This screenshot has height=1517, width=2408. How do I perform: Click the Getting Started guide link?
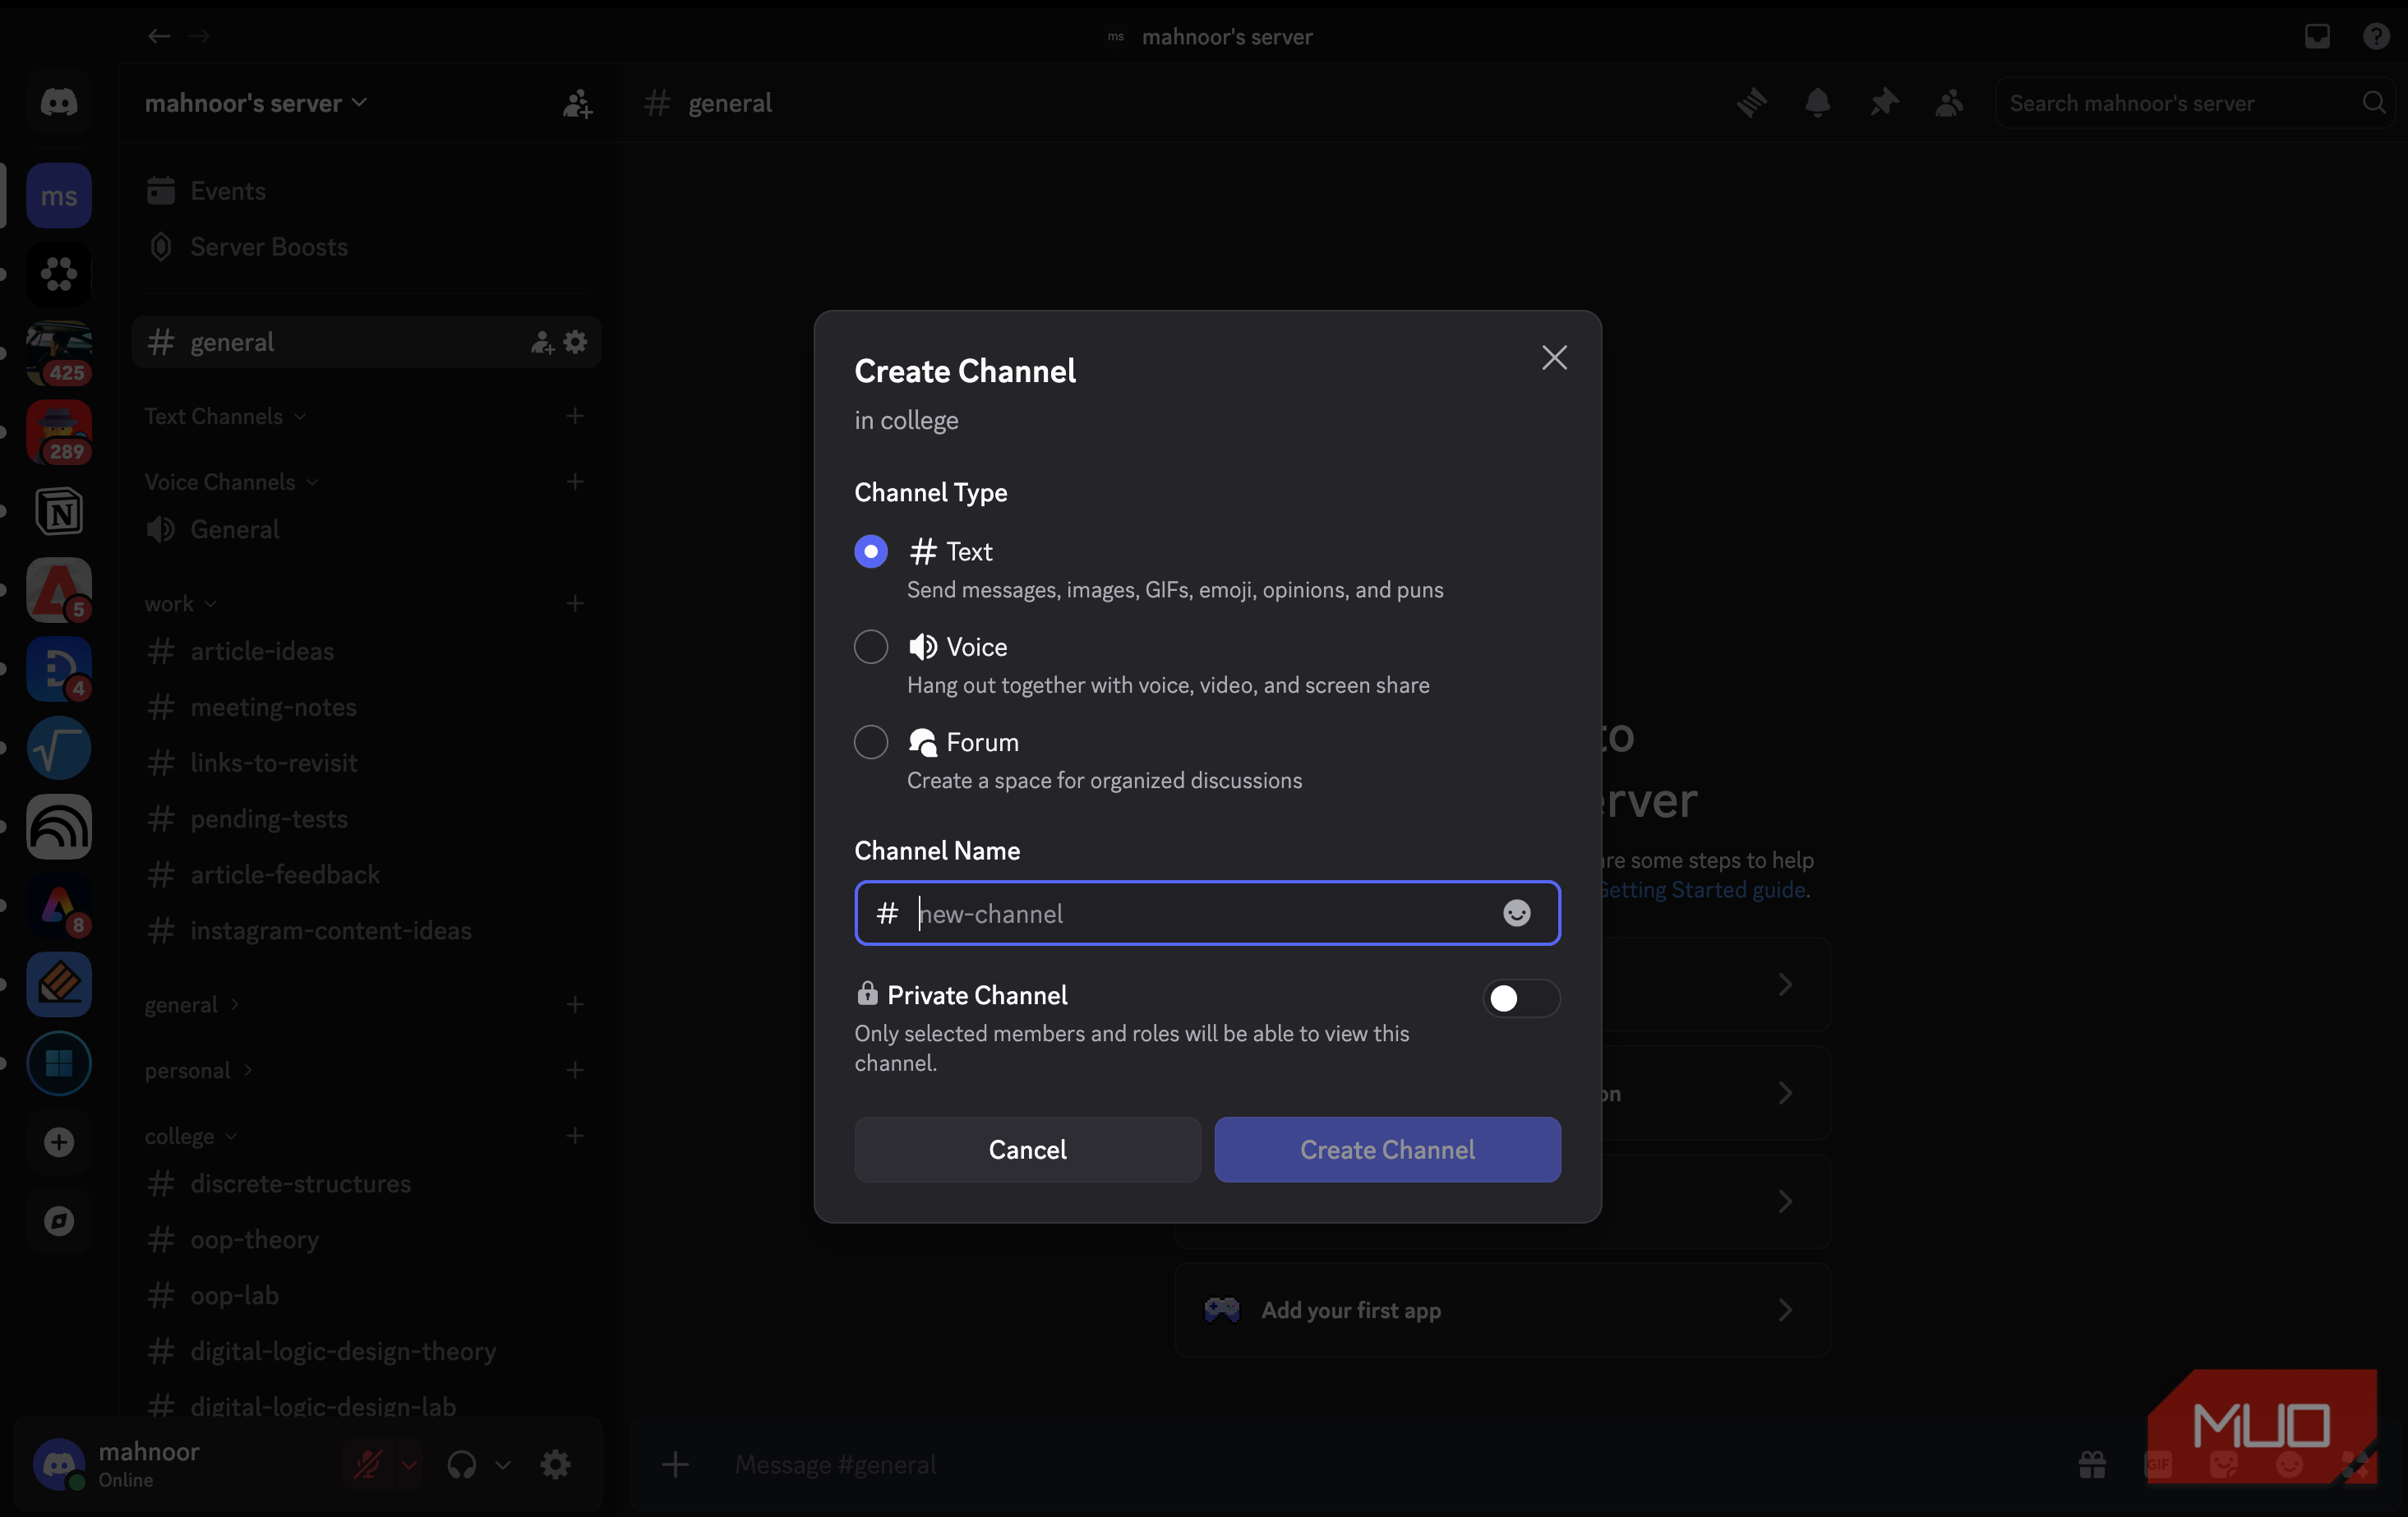click(1703, 890)
